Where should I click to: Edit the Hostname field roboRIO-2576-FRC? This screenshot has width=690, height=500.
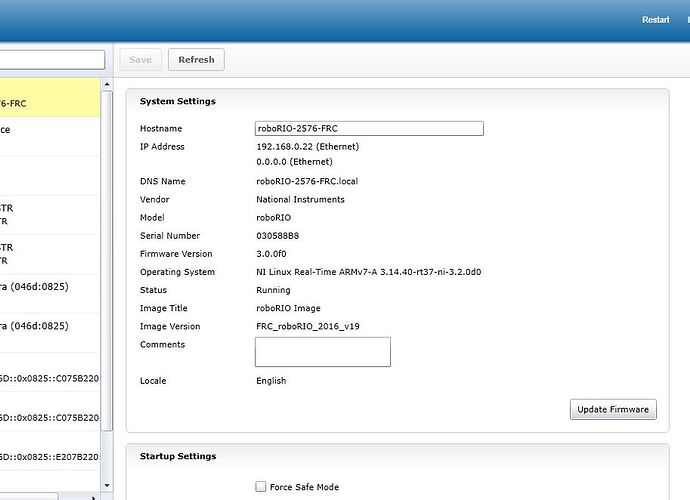pyautogui.click(x=369, y=129)
